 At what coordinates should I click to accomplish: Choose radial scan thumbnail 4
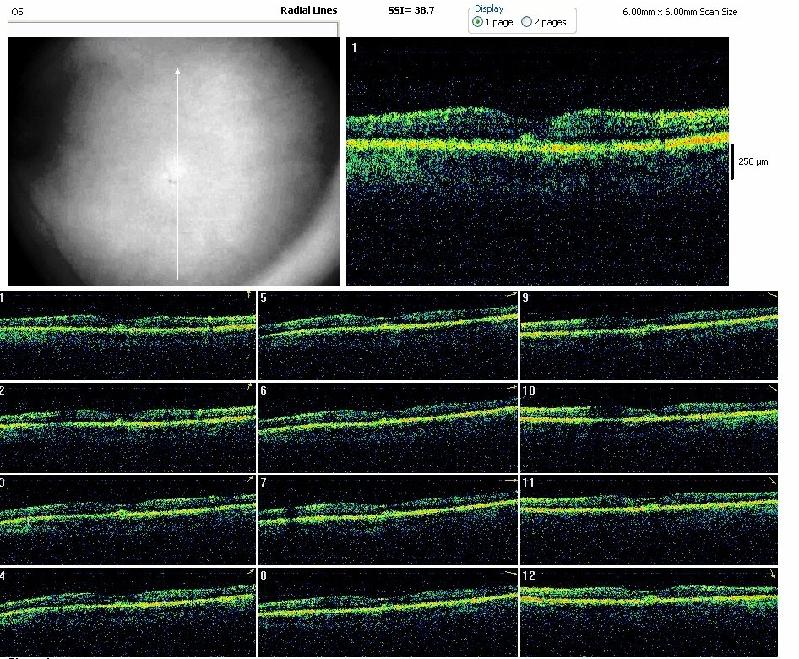click(x=128, y=612)
